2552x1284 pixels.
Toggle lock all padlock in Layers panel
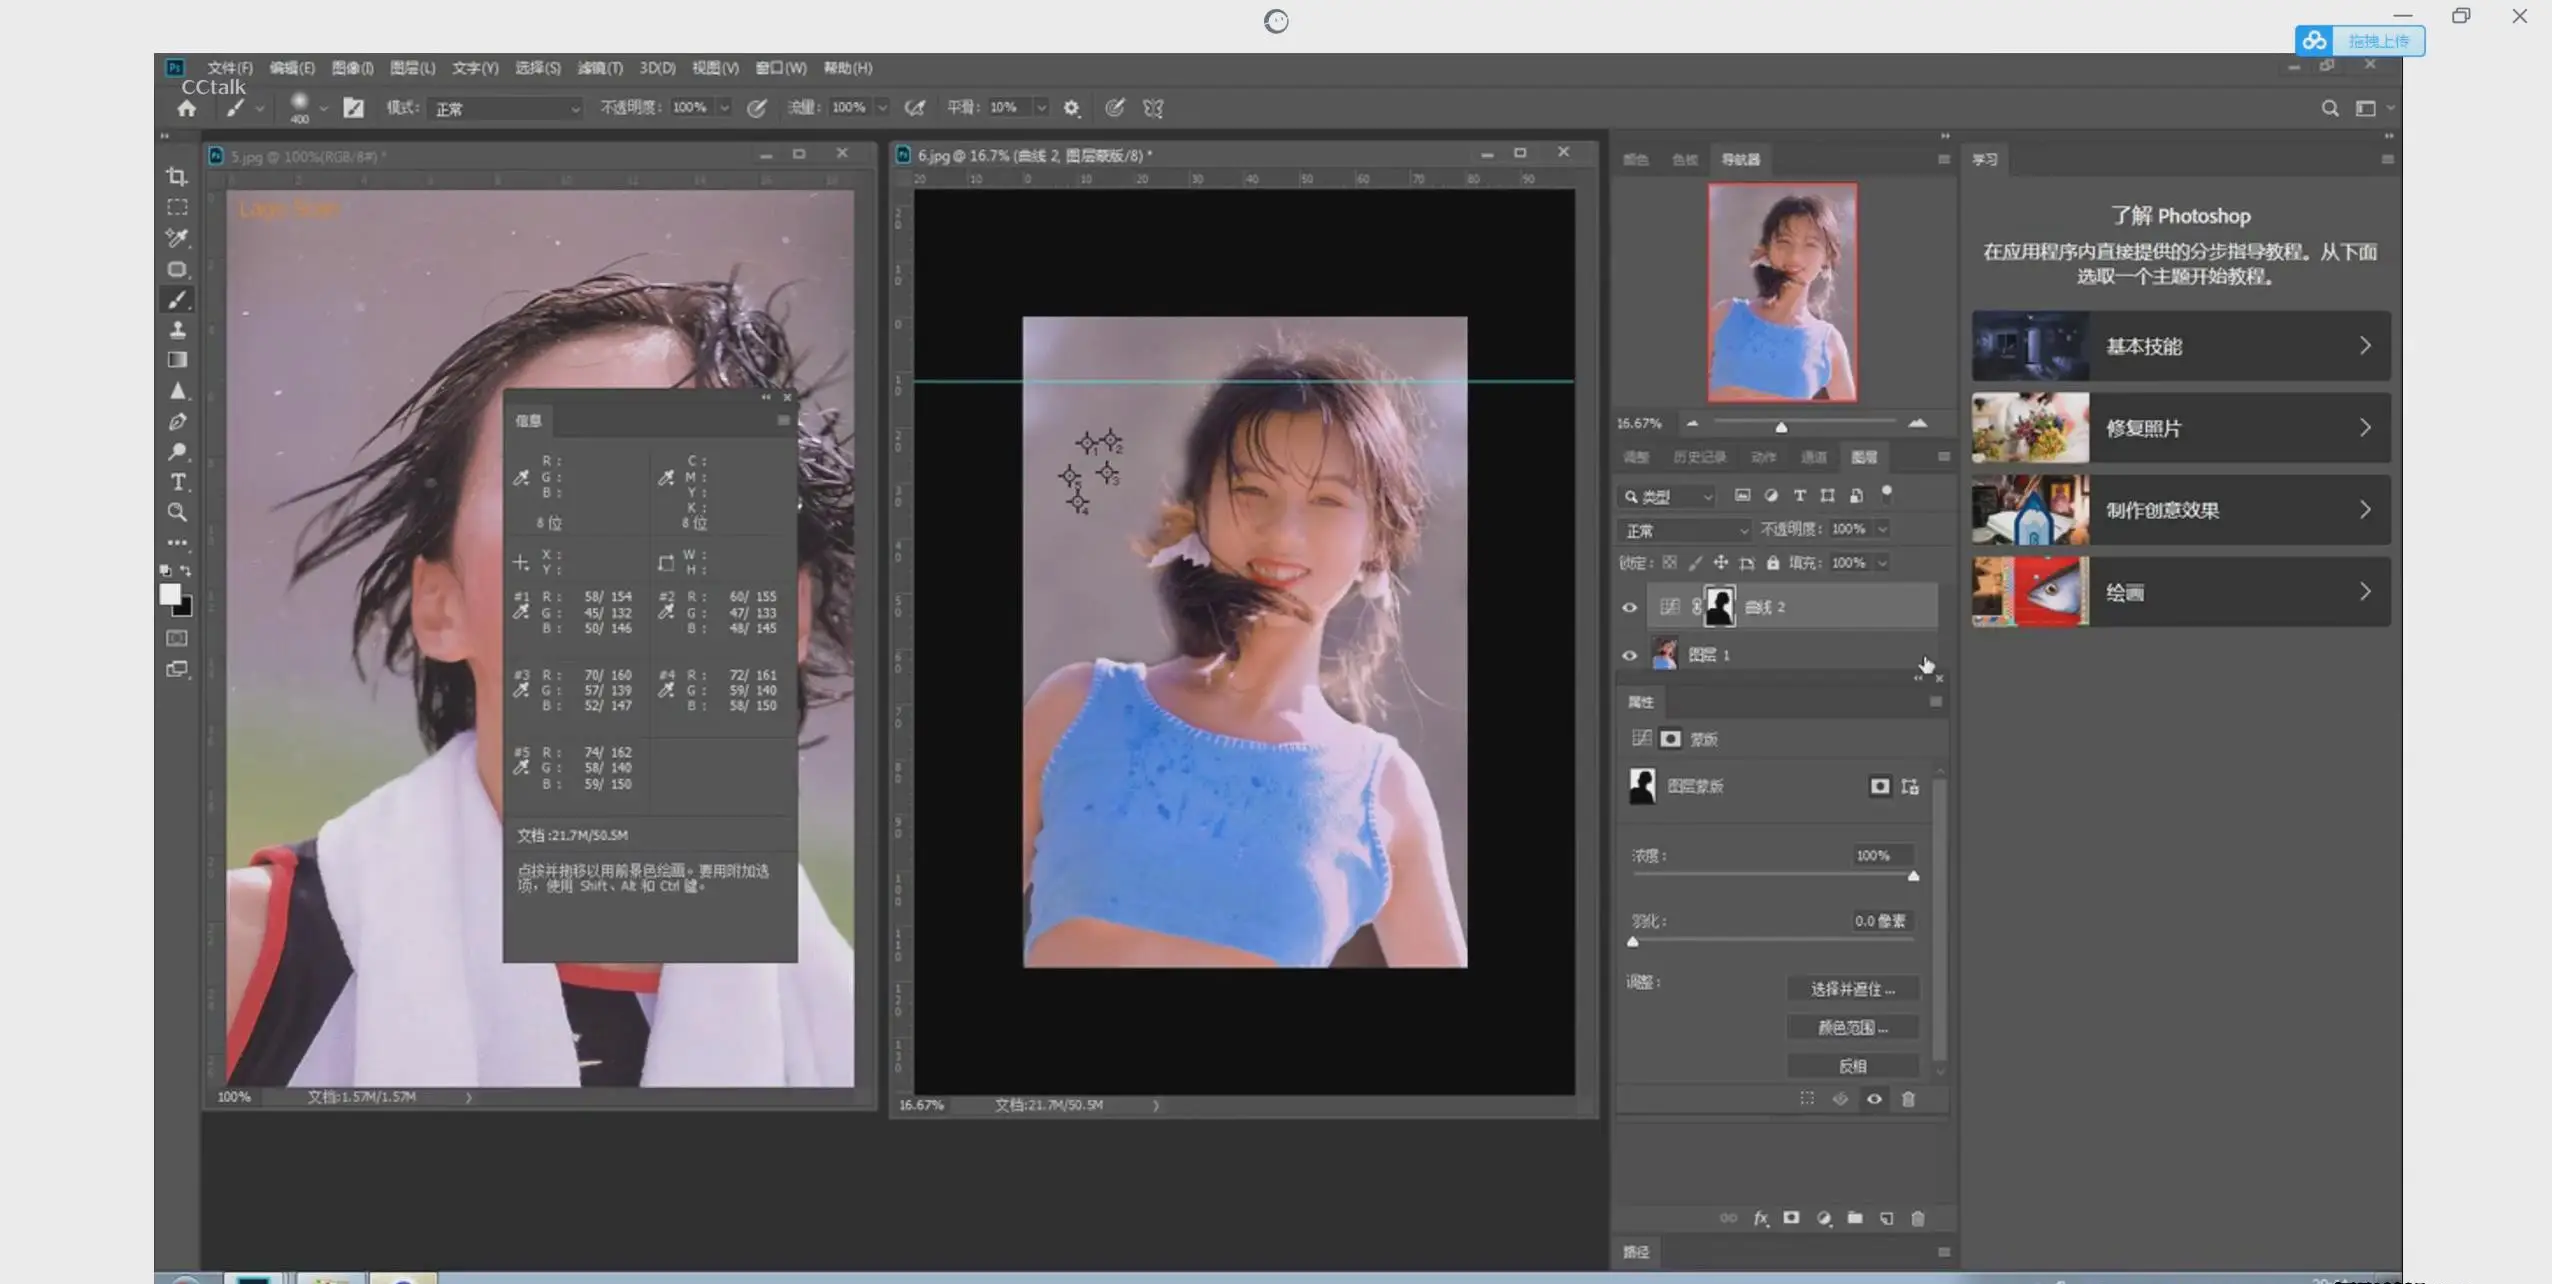point(1773,563)
